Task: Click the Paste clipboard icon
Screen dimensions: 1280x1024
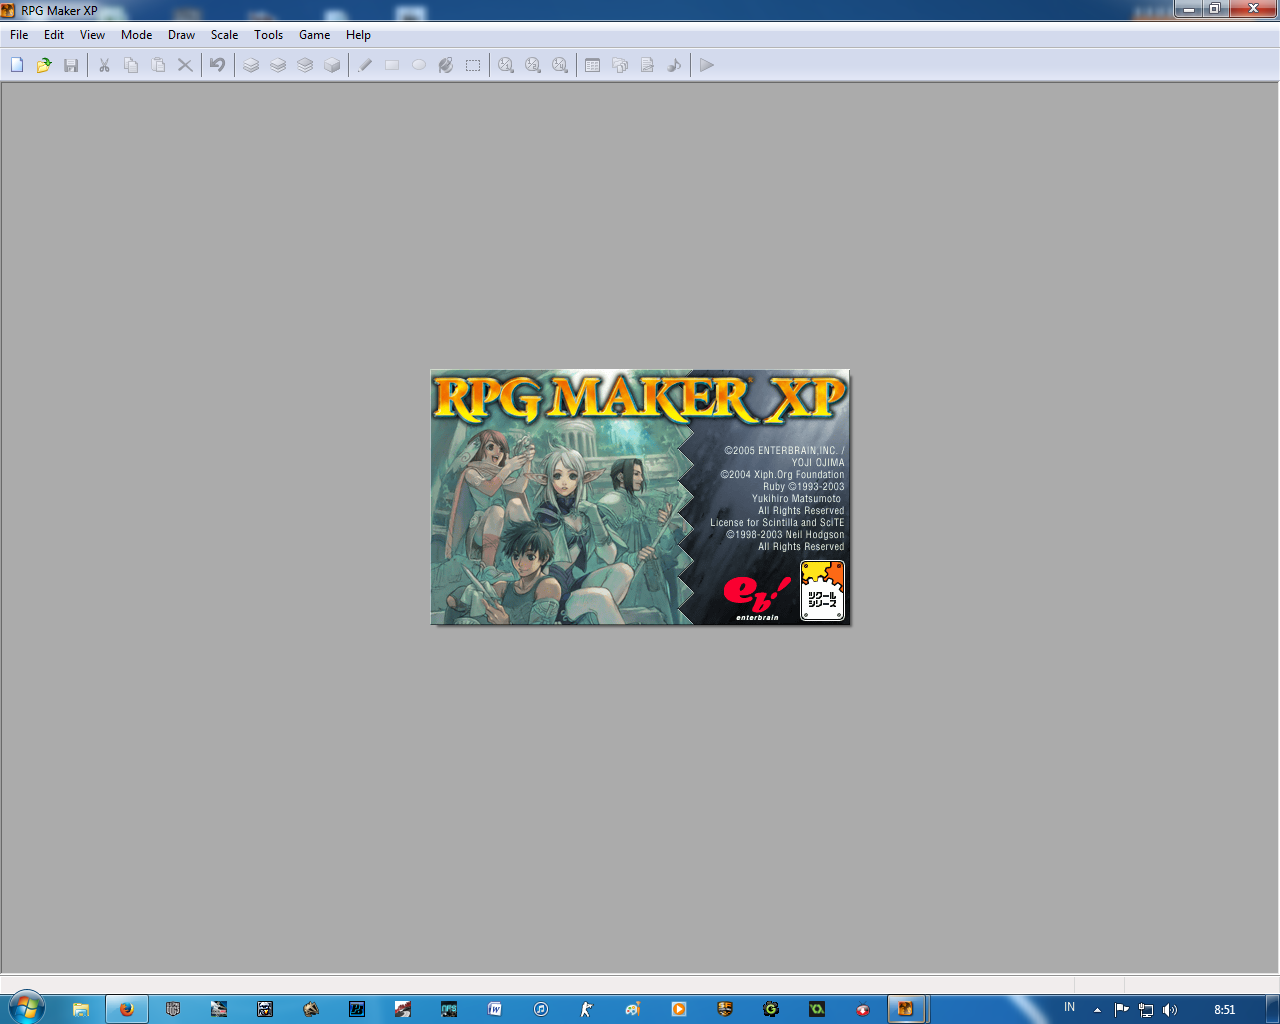Action: [158, 65]
